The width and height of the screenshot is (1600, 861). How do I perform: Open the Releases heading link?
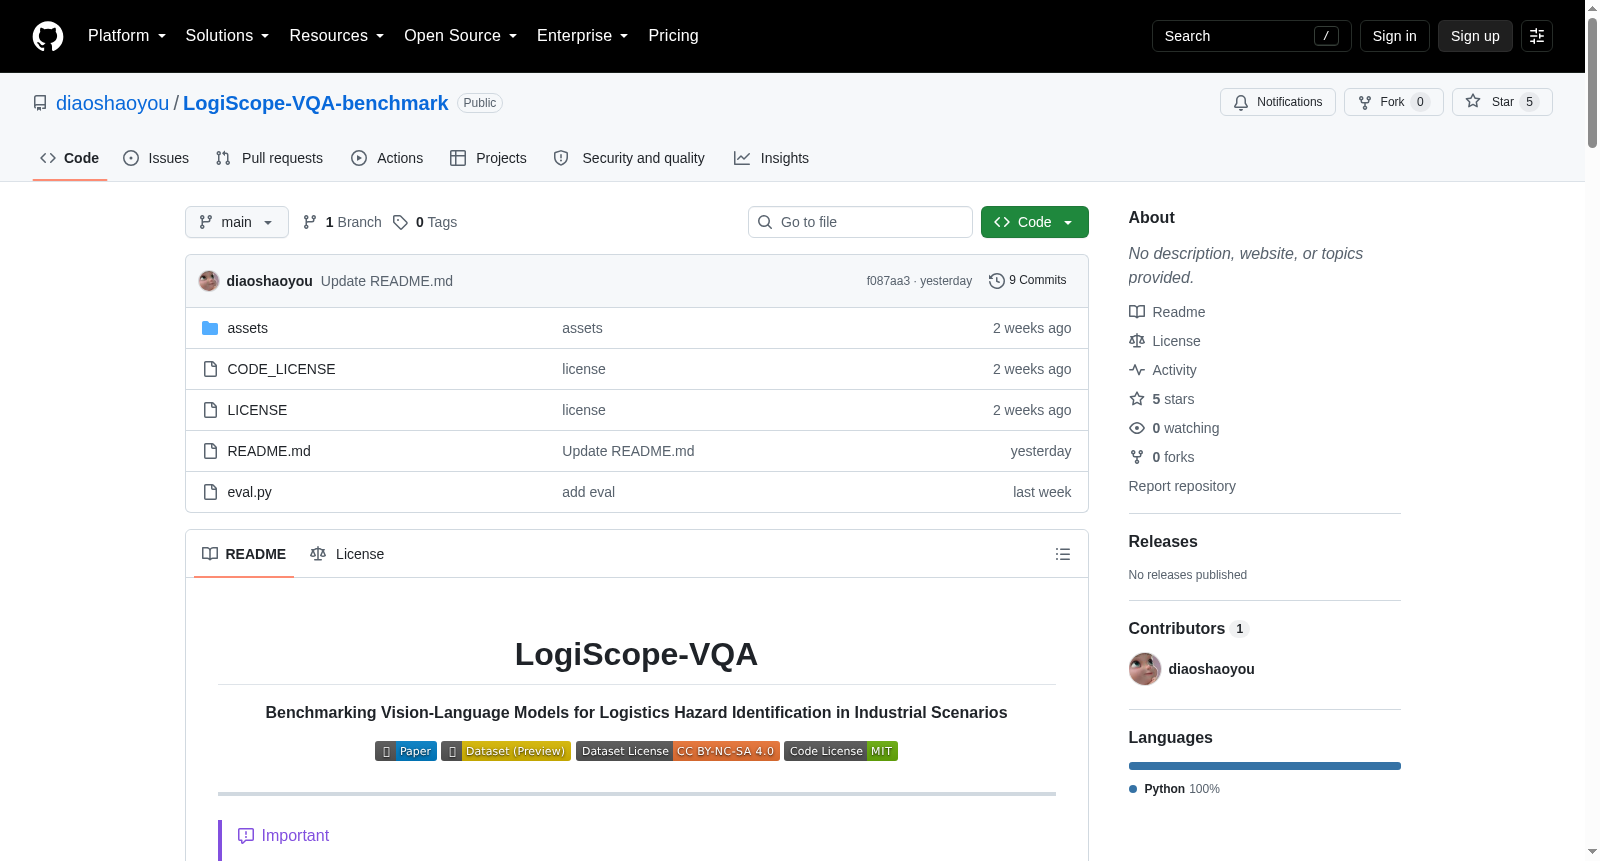tap(1163, 542)
